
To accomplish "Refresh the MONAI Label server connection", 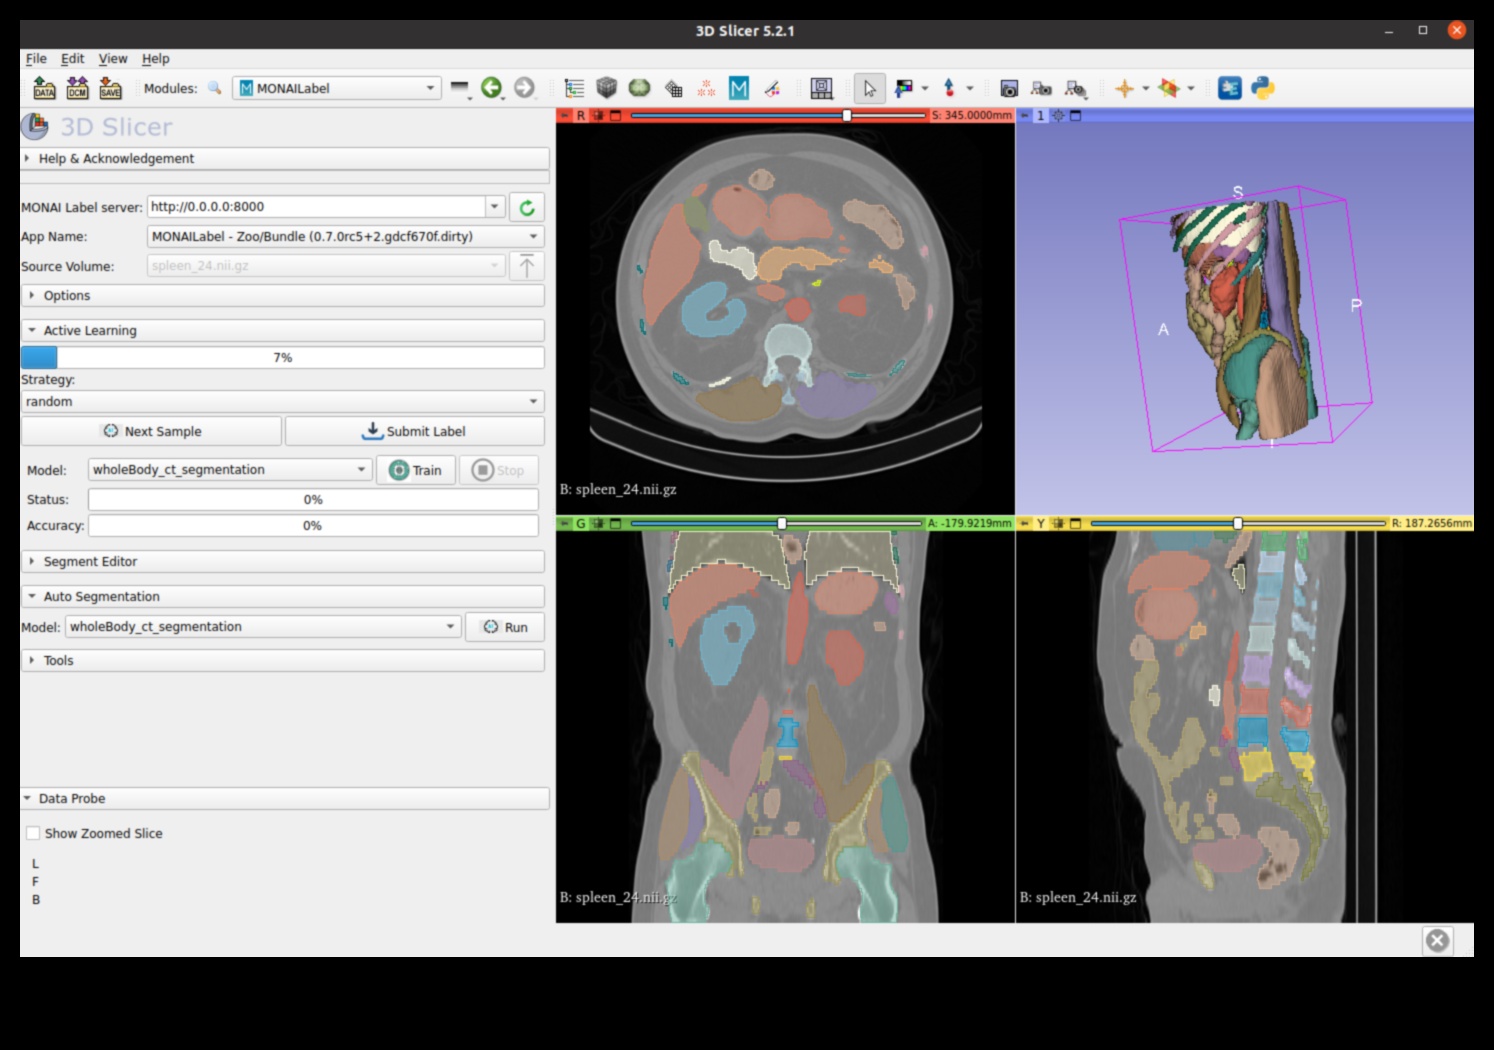I will pos(527,207).
